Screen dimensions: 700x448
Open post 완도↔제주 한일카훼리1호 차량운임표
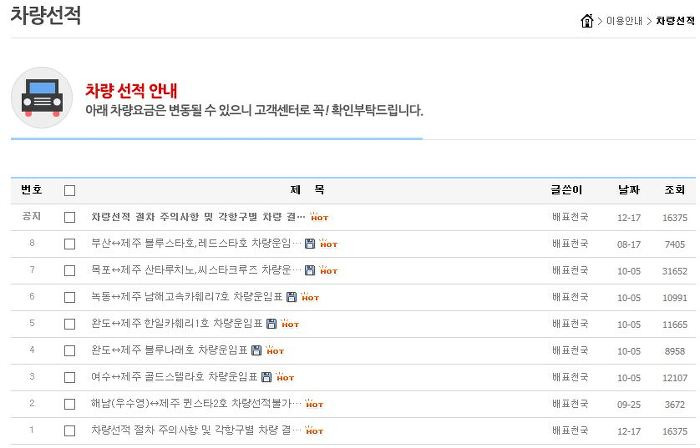[177, 324]
